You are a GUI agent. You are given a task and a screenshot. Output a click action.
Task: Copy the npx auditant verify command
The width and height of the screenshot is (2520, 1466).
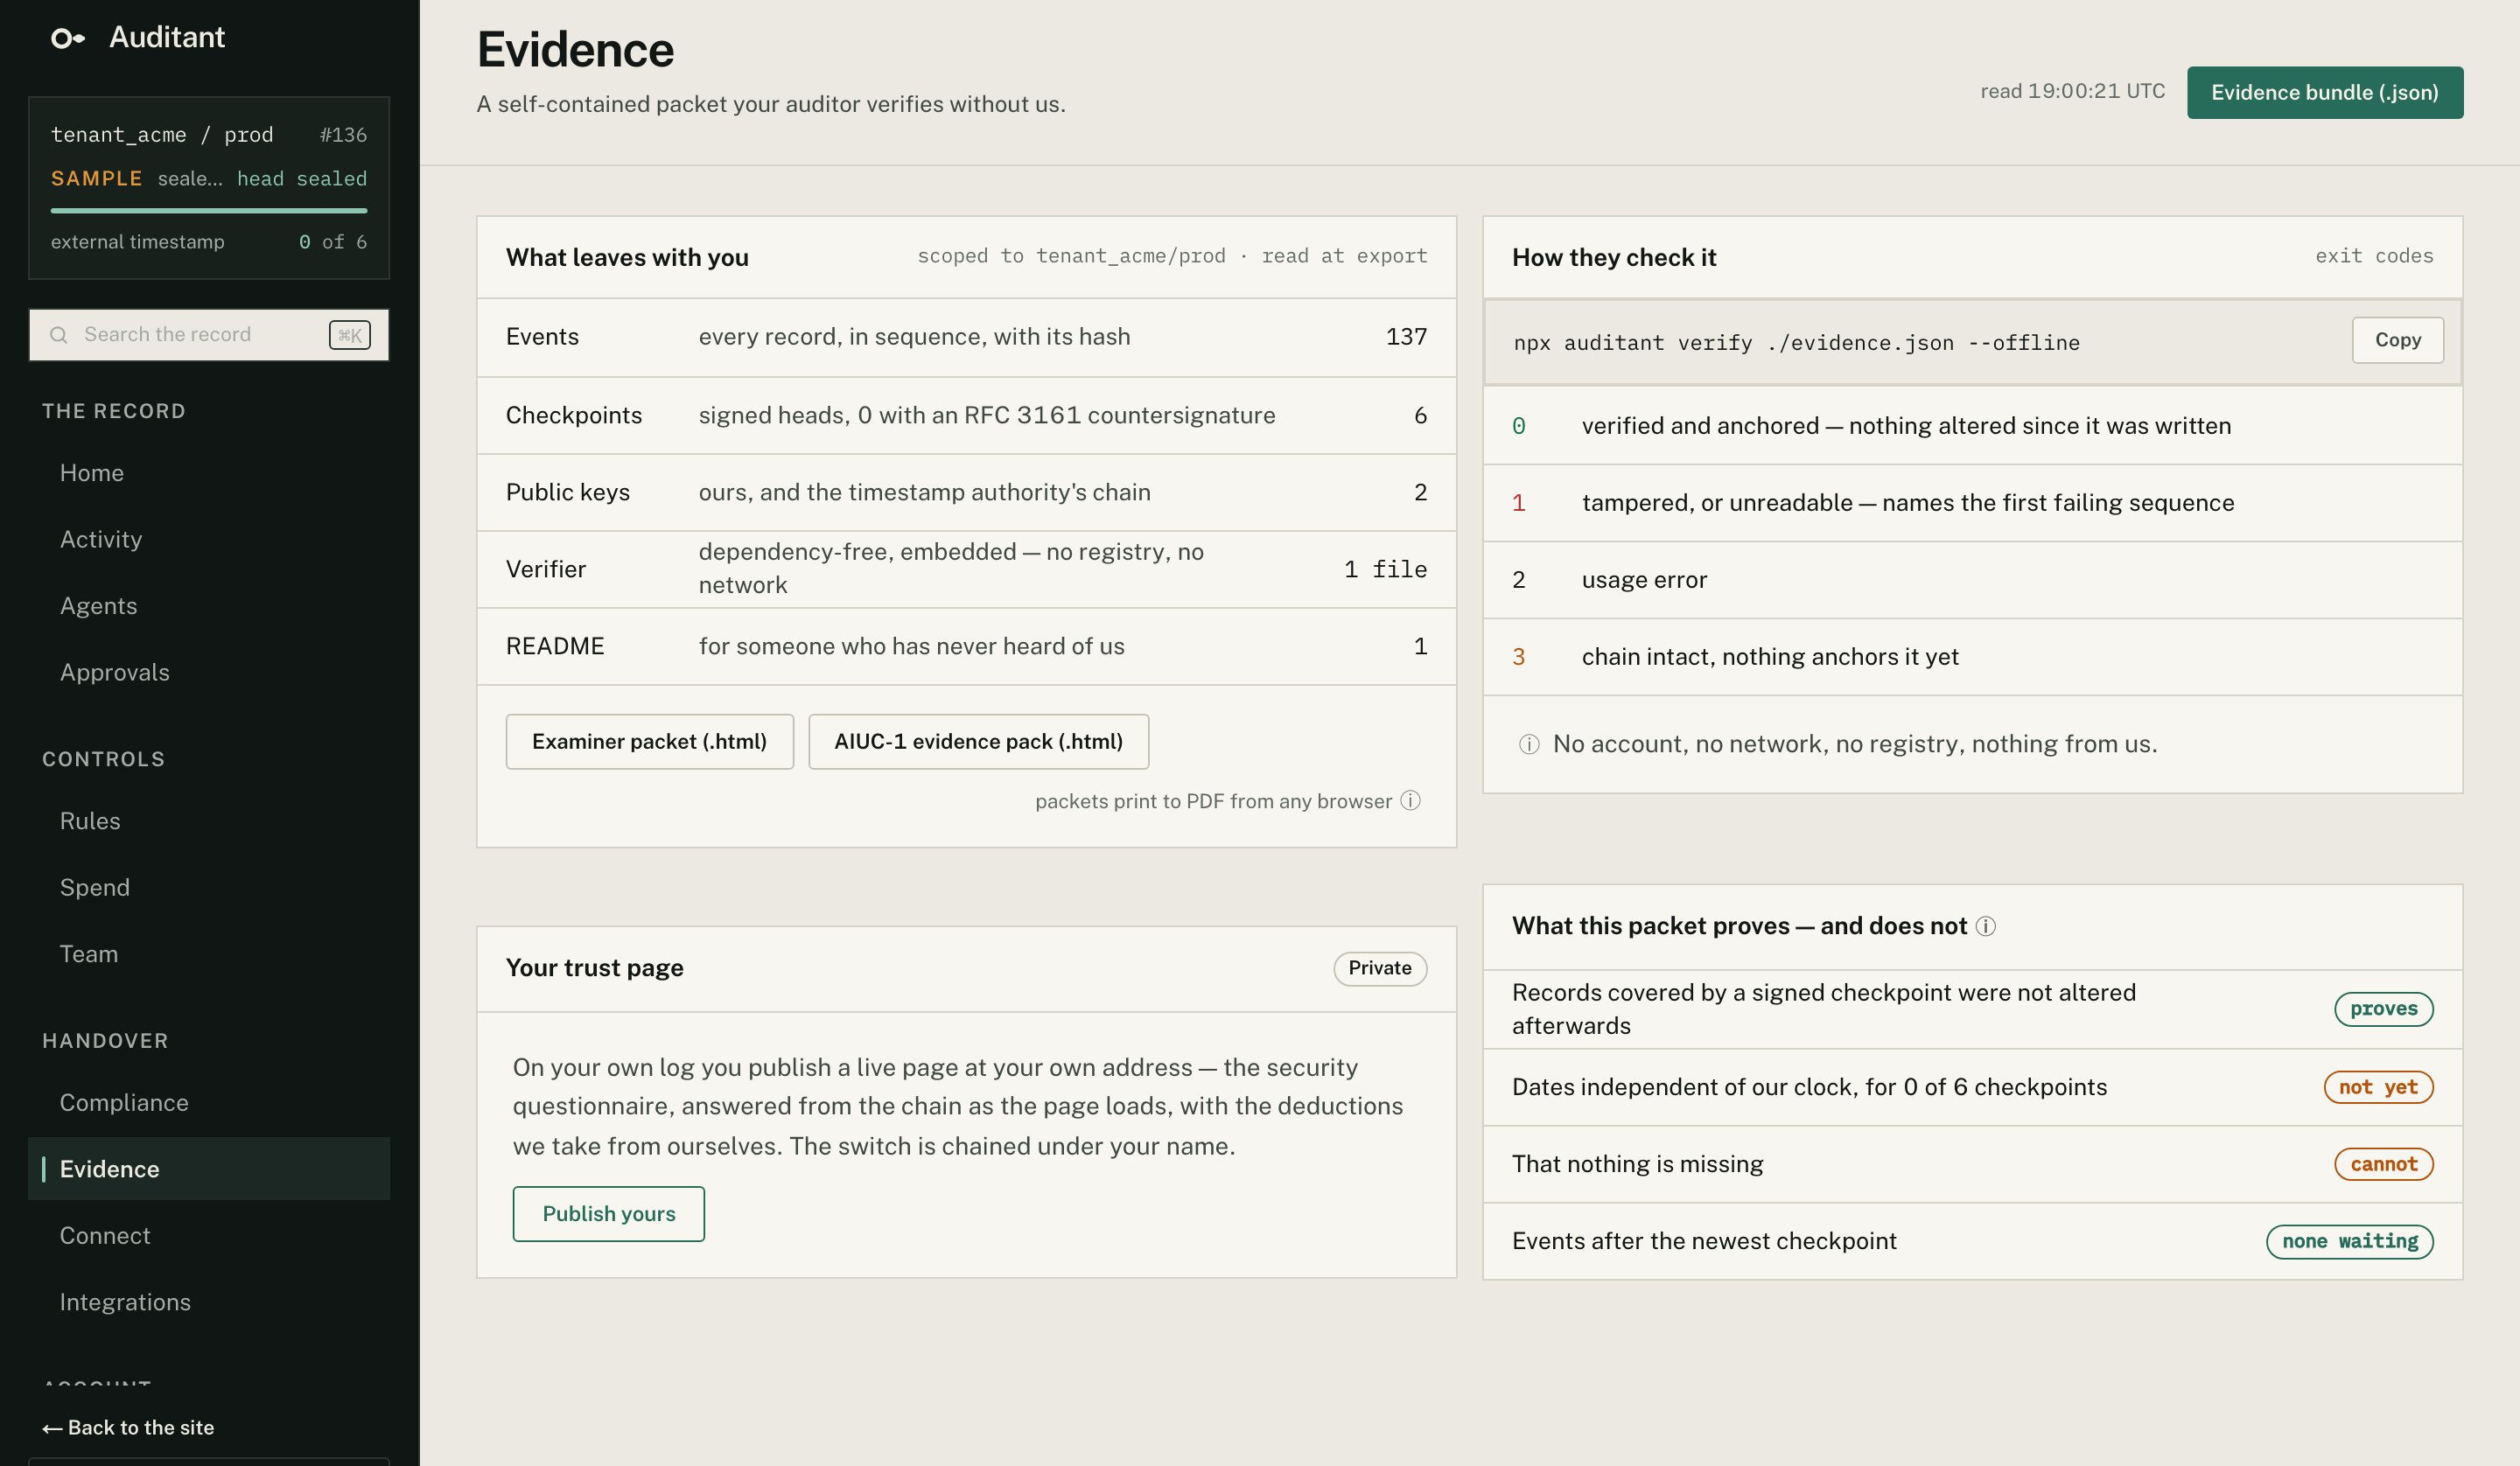click(2398, 340)
